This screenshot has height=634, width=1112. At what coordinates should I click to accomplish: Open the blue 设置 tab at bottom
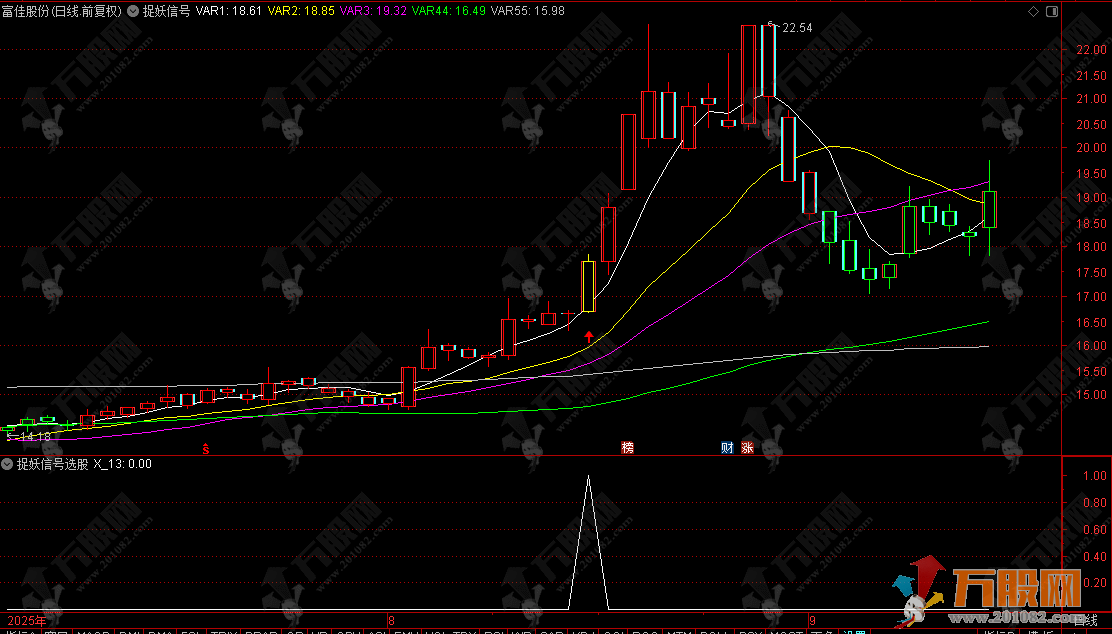(855, 630)
